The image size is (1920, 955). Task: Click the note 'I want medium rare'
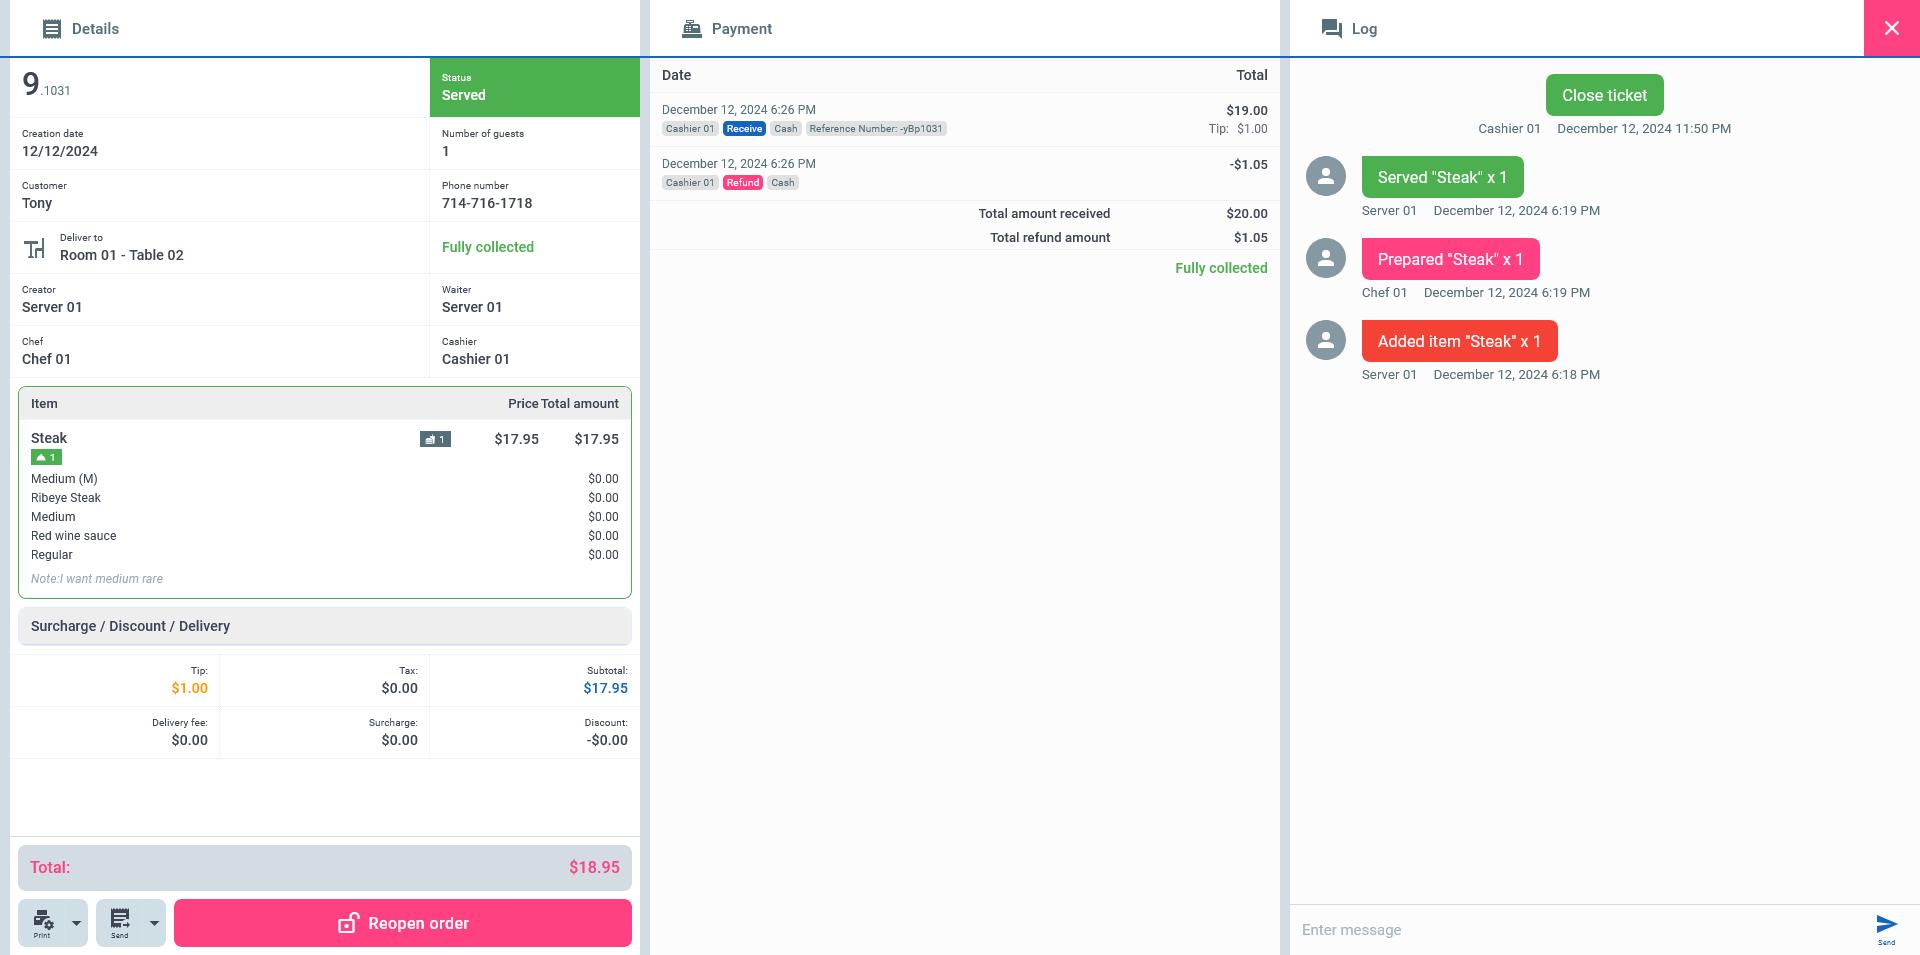[x=97, y=579]
